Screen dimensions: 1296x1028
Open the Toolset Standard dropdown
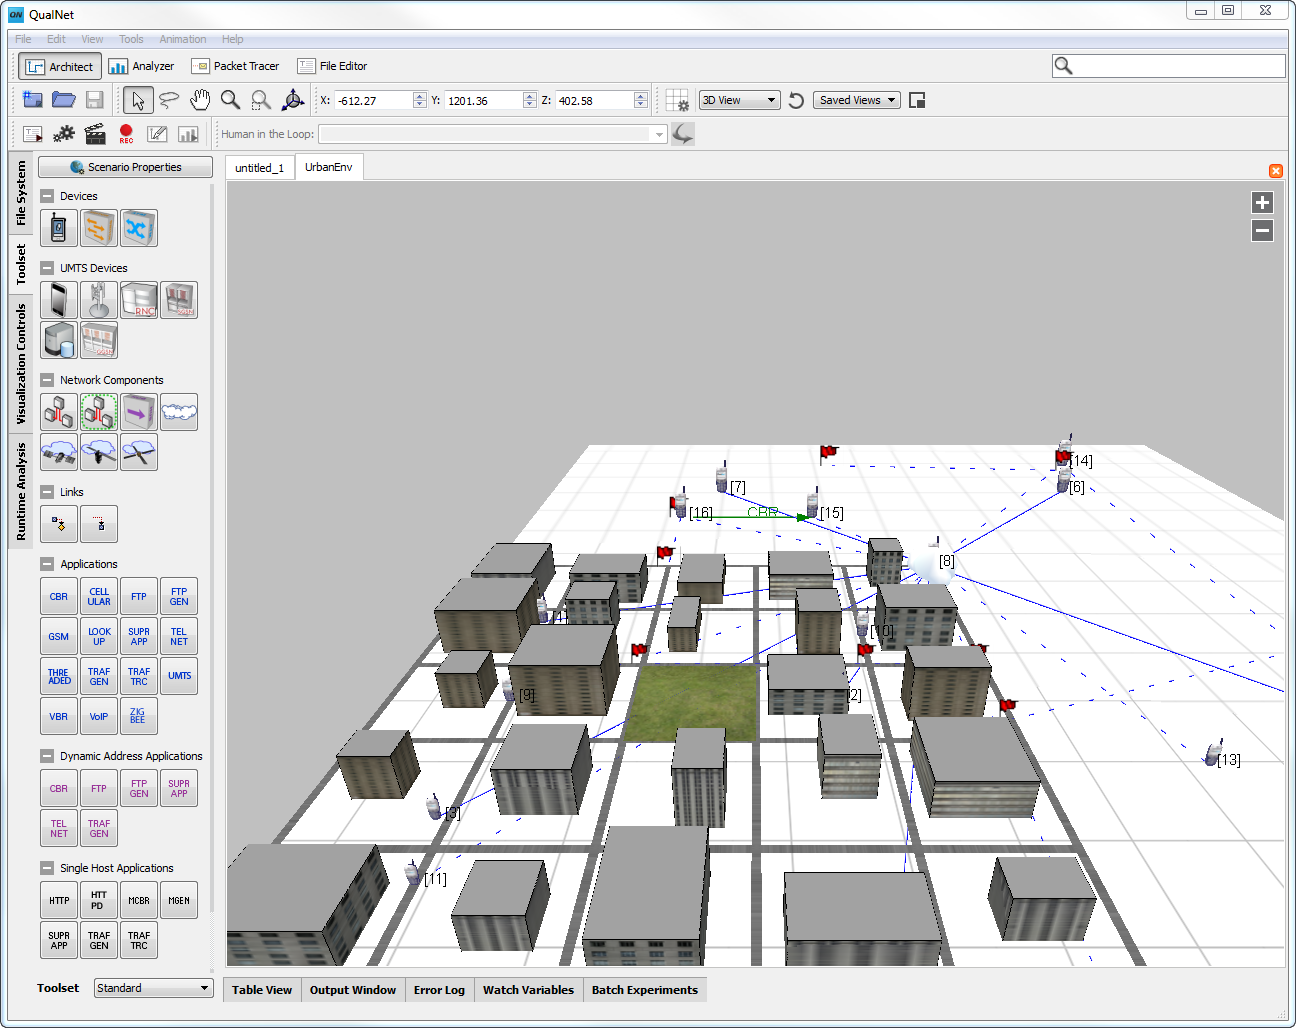tap(154, 988)
